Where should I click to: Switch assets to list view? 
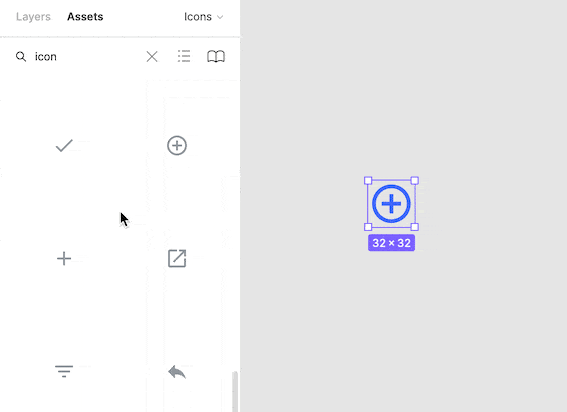pyautogui.click(x=184, y=56)
